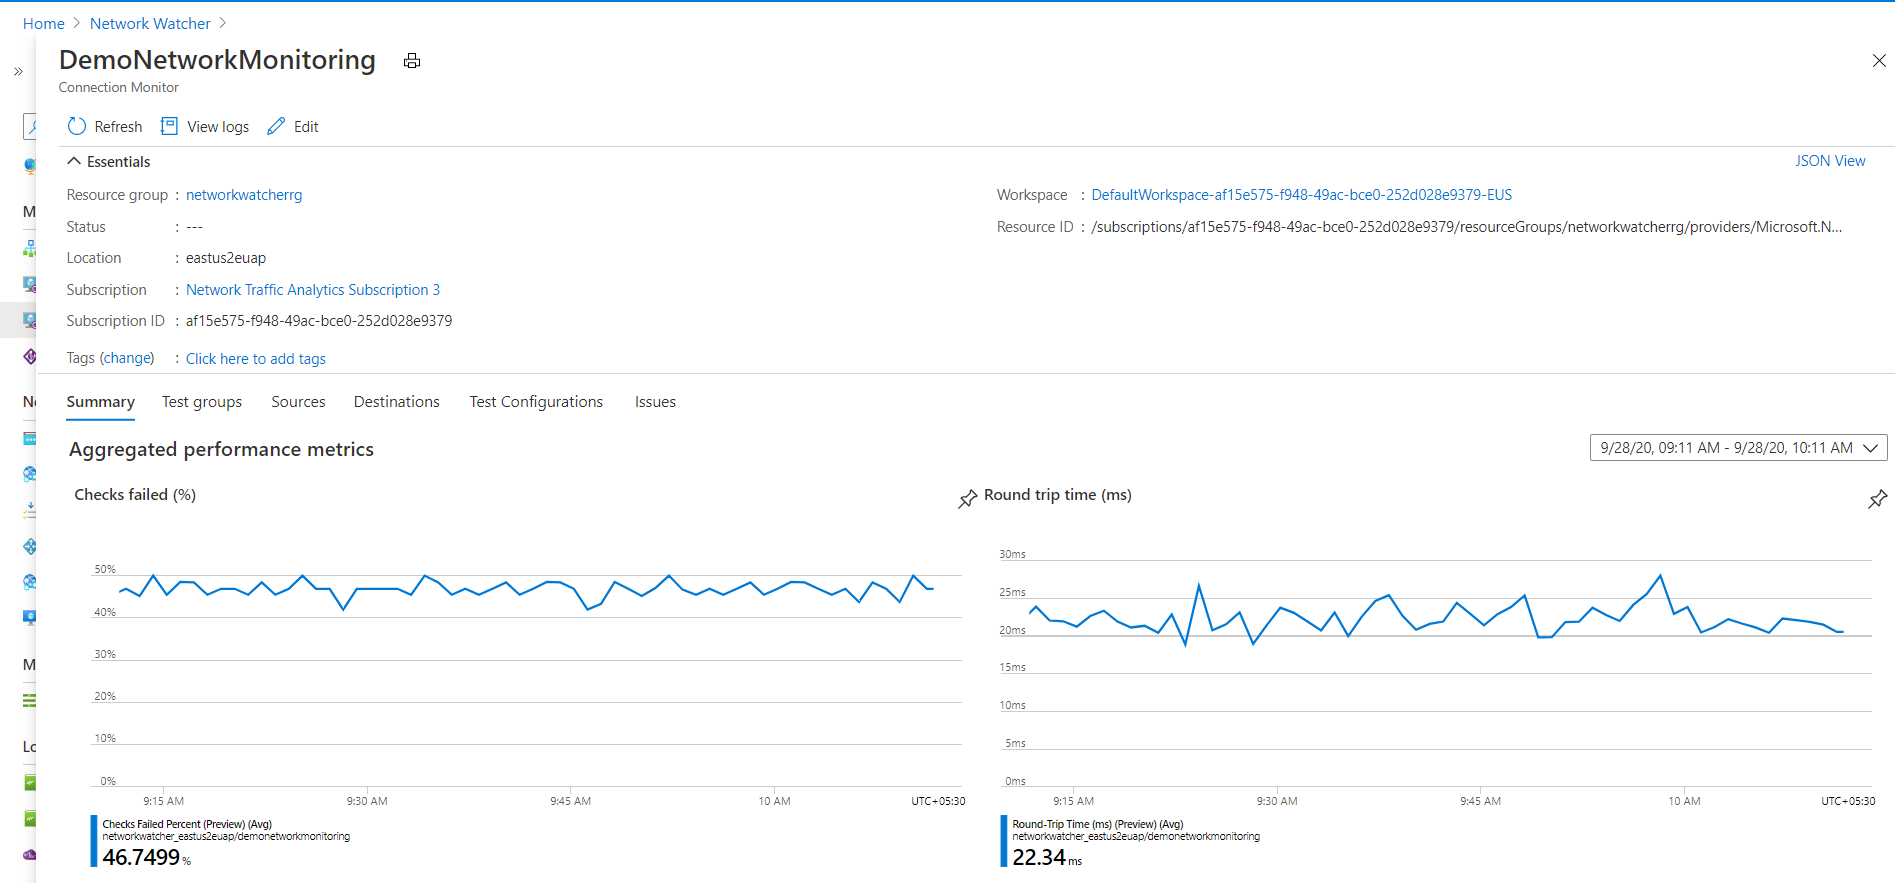1895x883 pixels.
Task: Collapse the Essentials section
Action: [x=74, y=161]
